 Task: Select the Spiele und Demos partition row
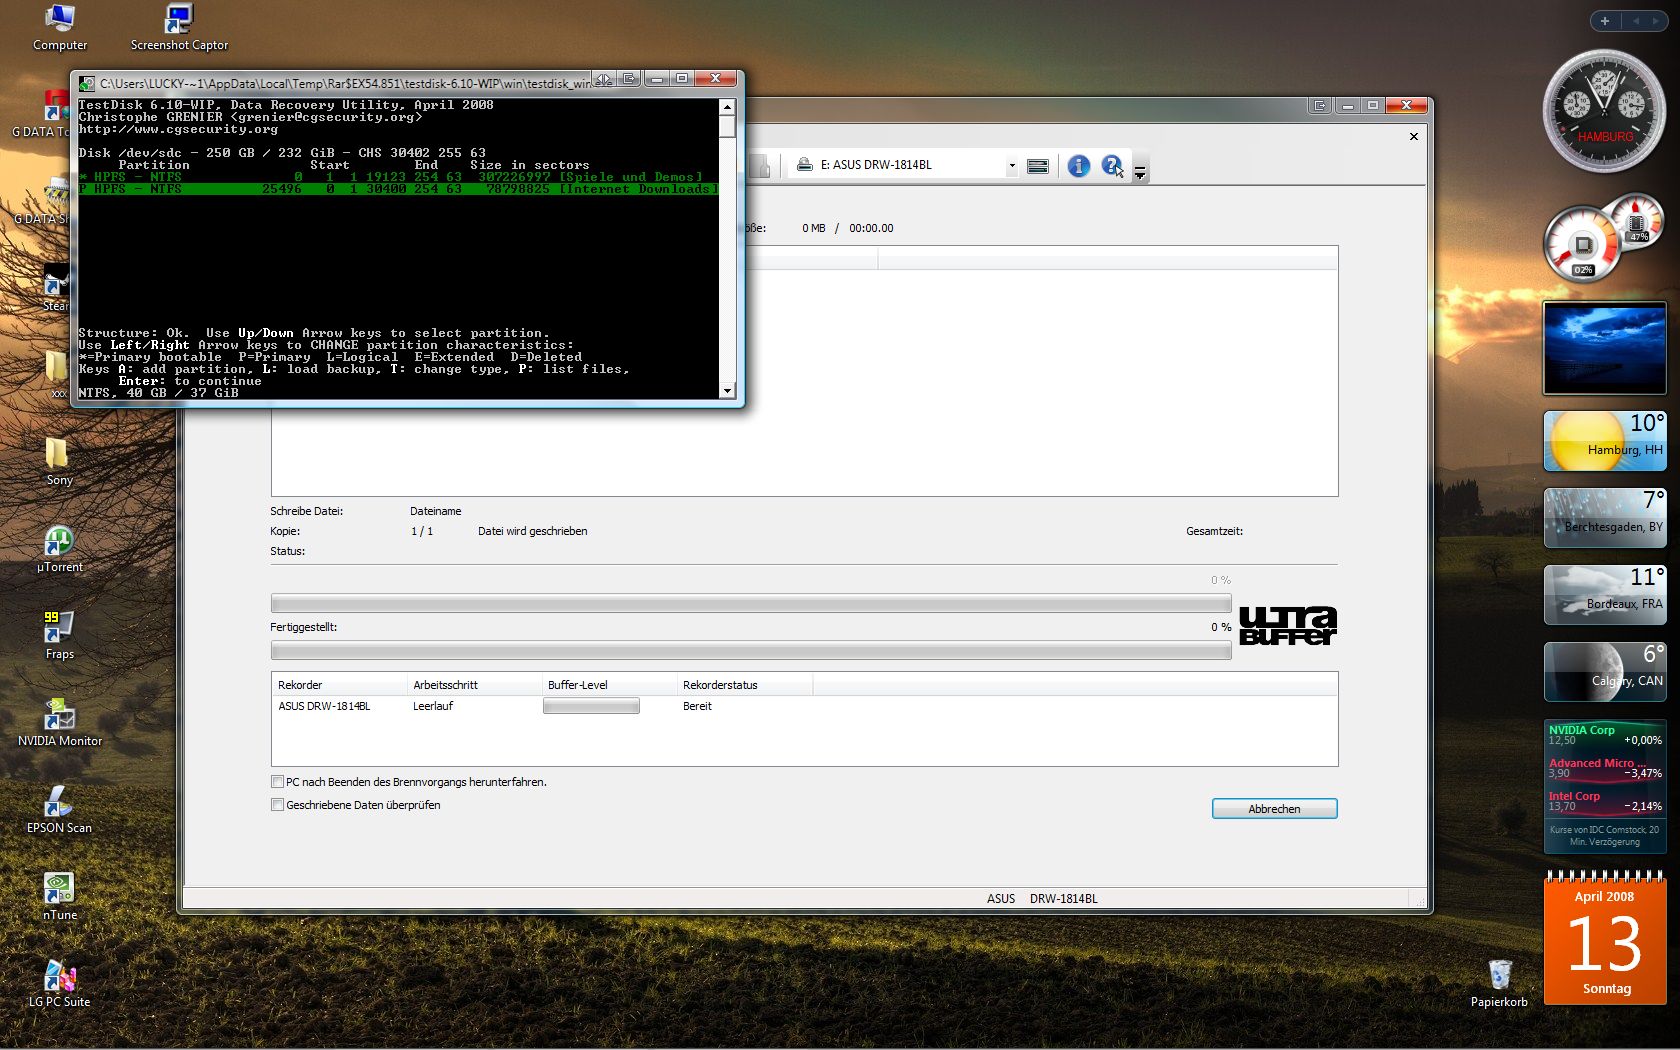click(x=398, y=177)
